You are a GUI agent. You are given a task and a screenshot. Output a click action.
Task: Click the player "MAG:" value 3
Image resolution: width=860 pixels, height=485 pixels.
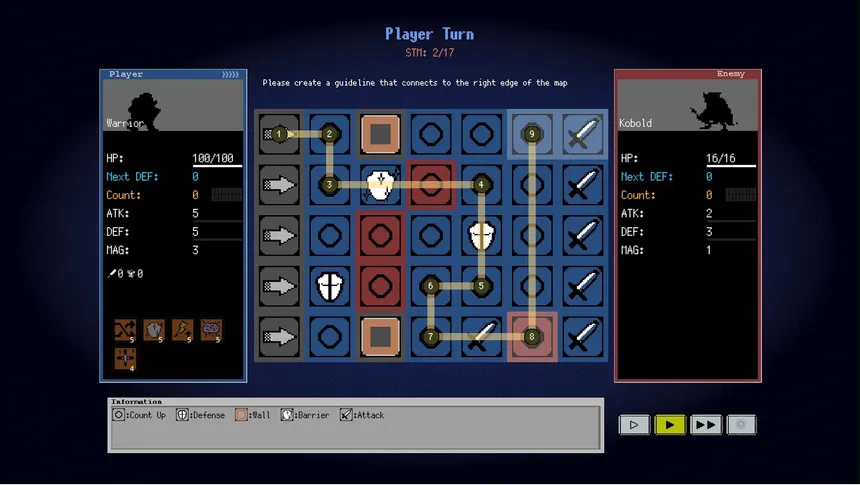coord(195,250)
